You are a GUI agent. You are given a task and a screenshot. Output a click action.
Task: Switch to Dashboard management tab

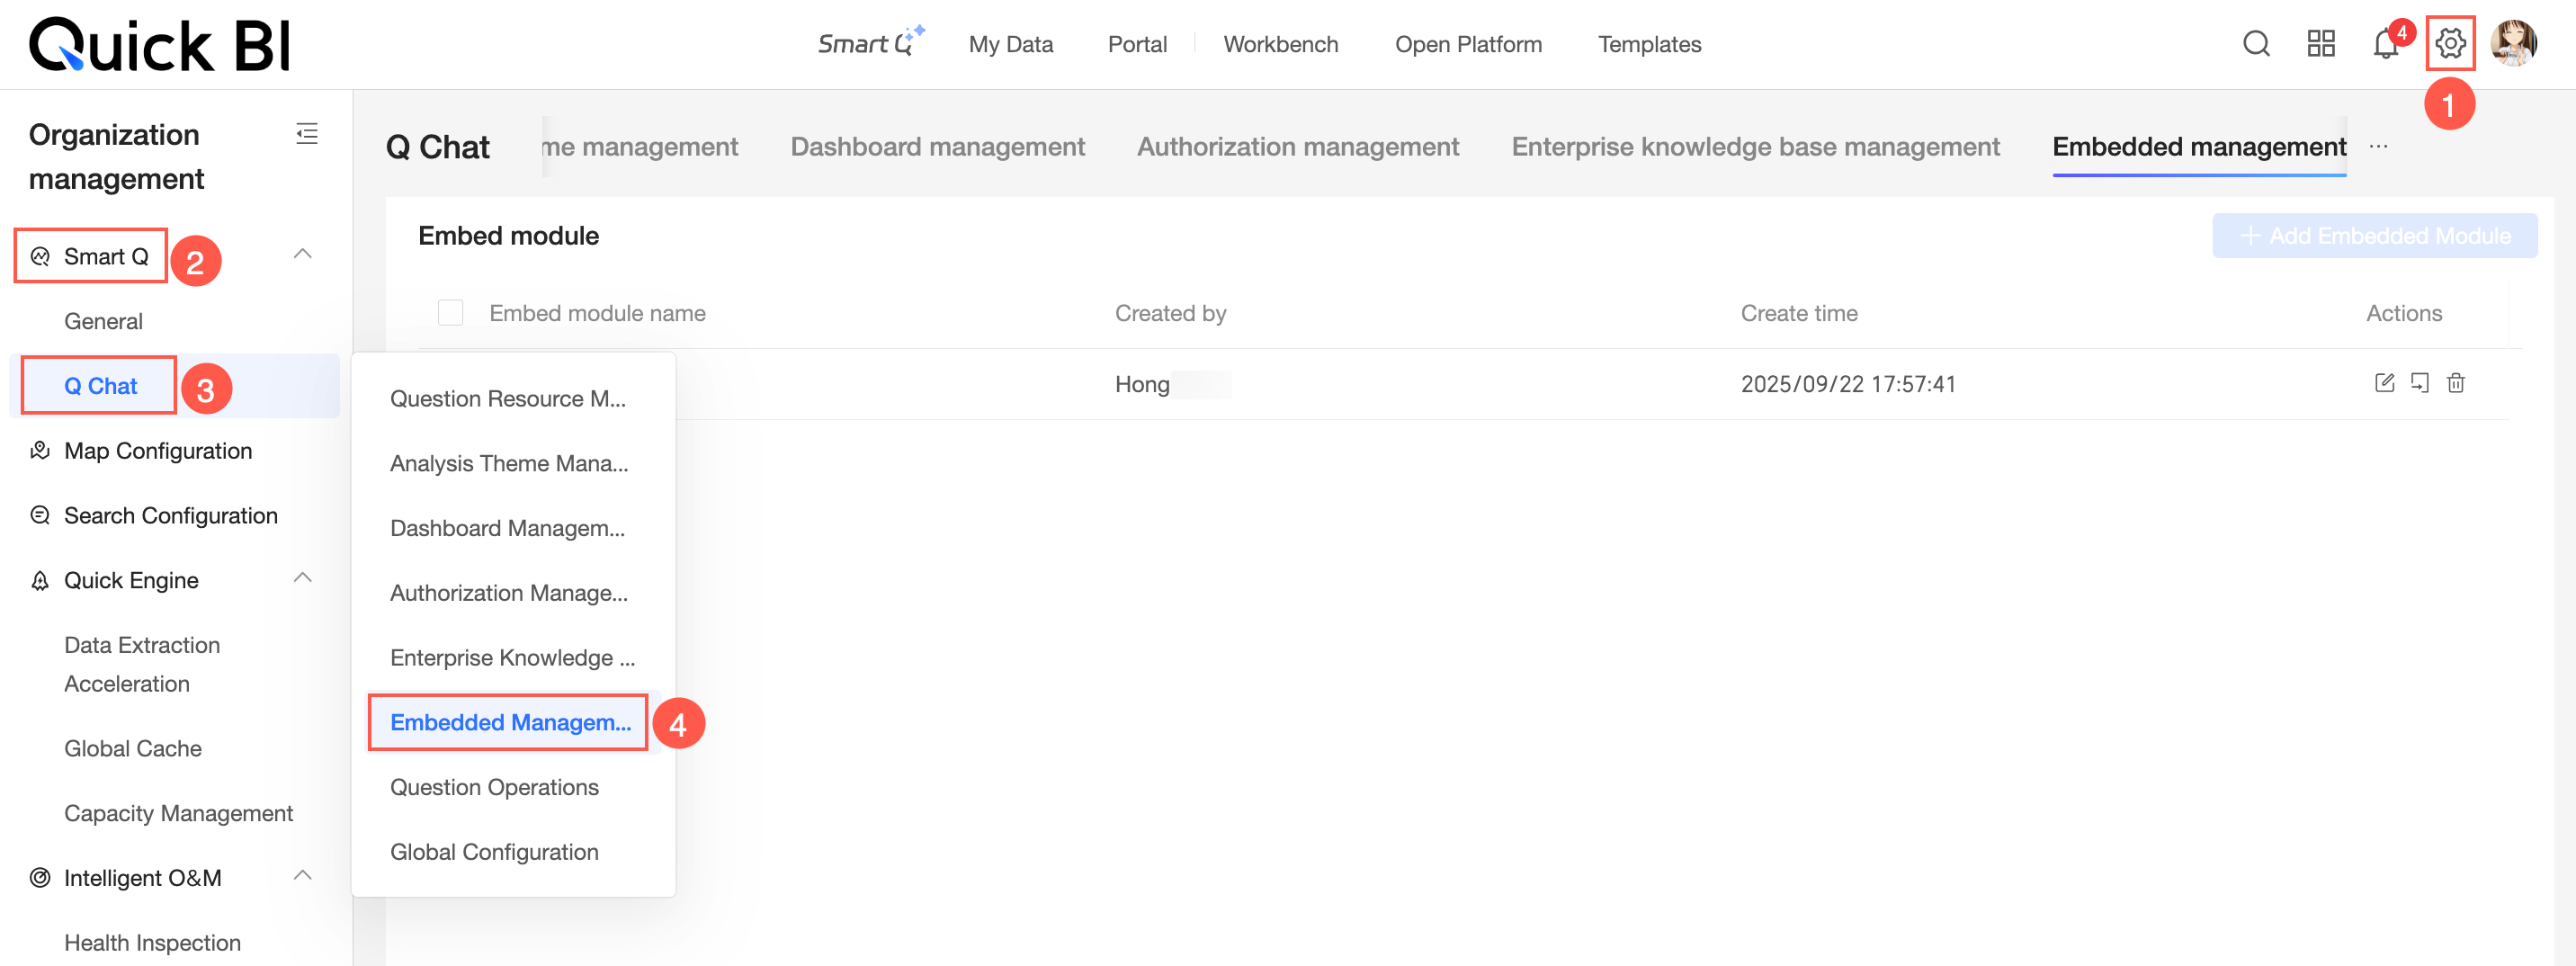(x=937, y=147)
